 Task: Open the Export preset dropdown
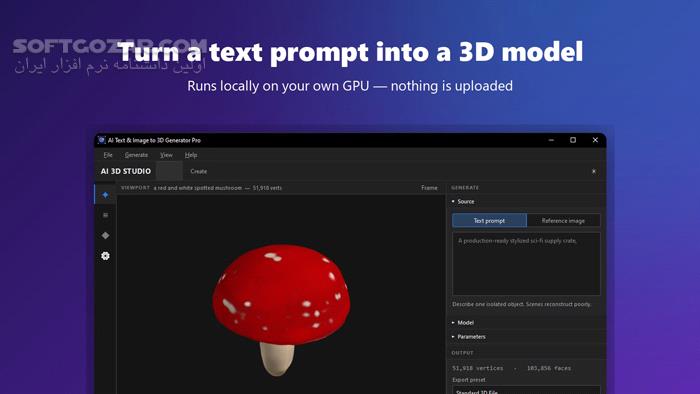click(526, 390)
